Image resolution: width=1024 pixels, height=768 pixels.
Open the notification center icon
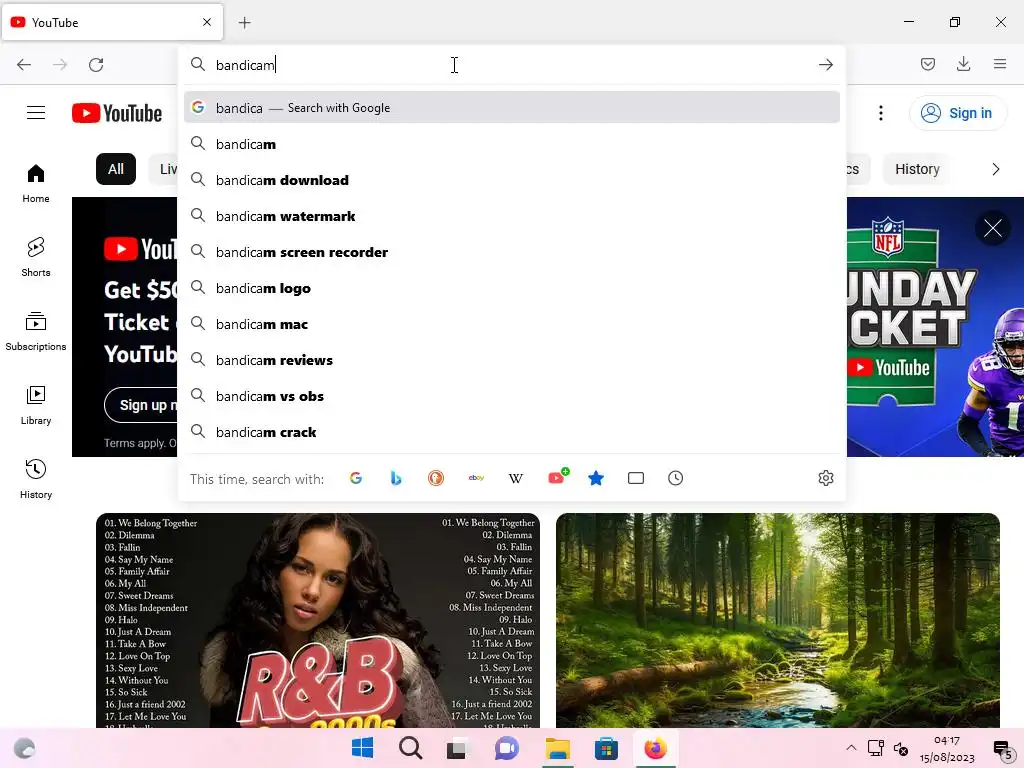(1002, 749)
